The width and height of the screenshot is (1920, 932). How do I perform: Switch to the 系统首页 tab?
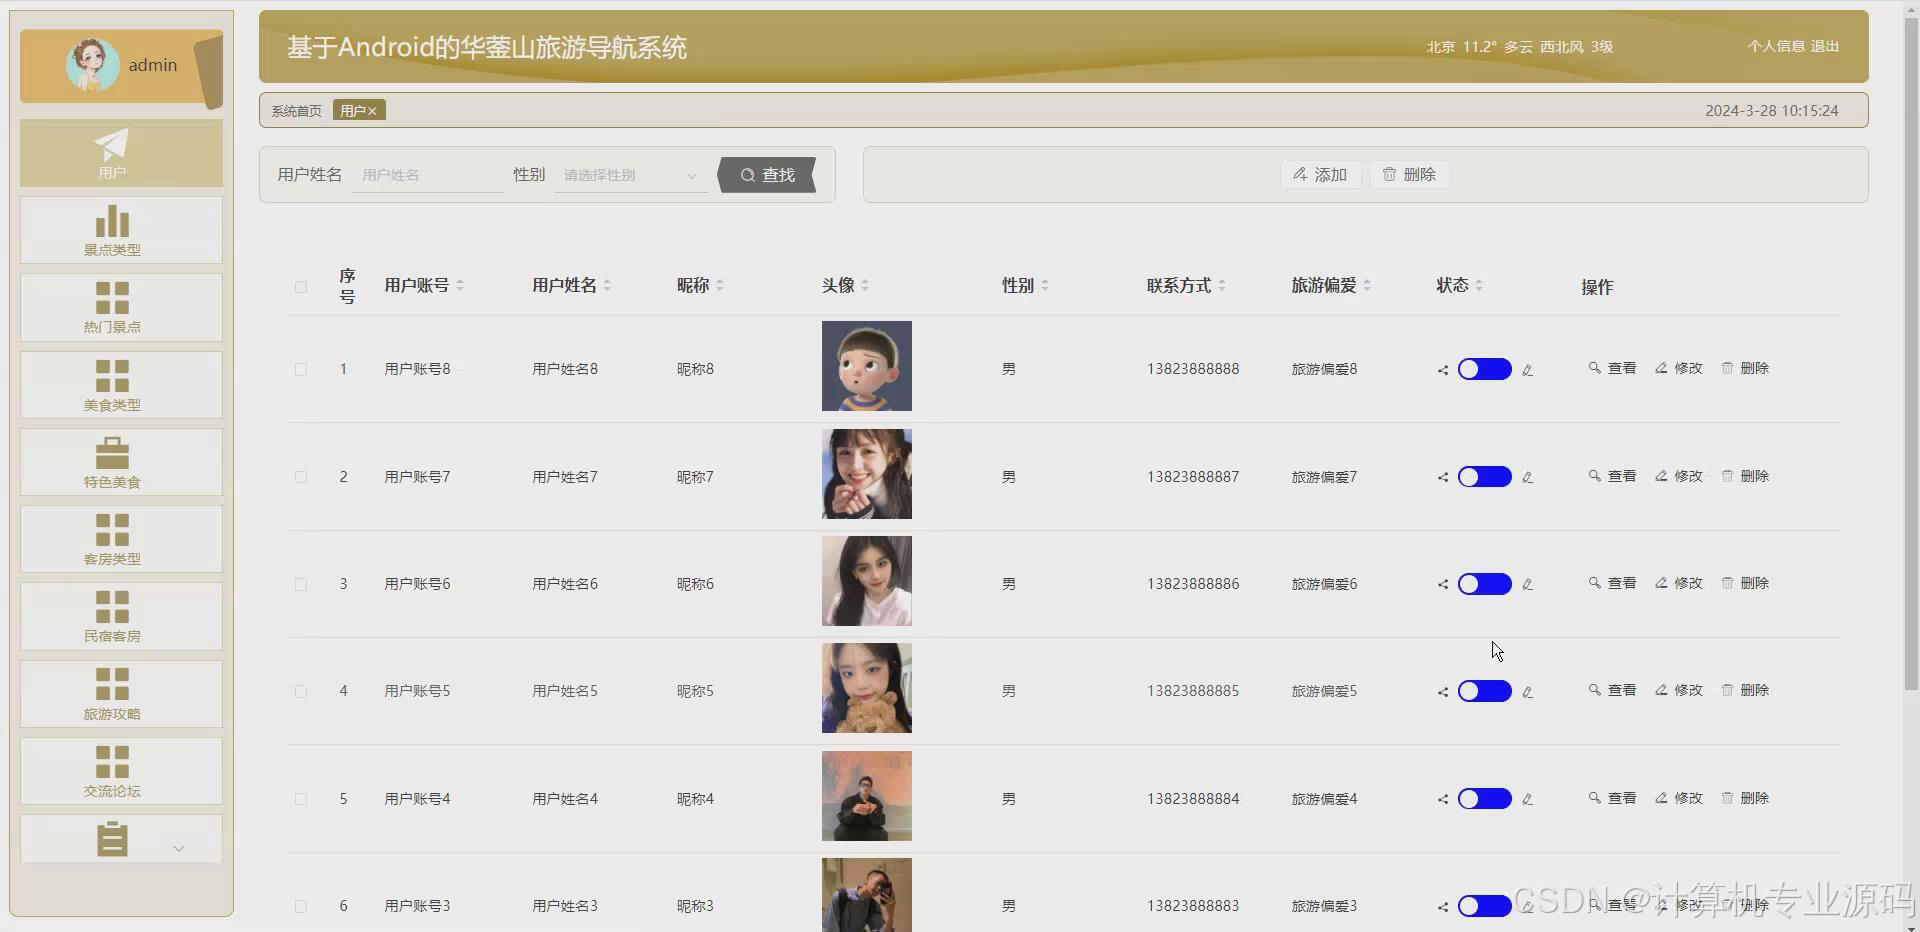coord(295,110)
